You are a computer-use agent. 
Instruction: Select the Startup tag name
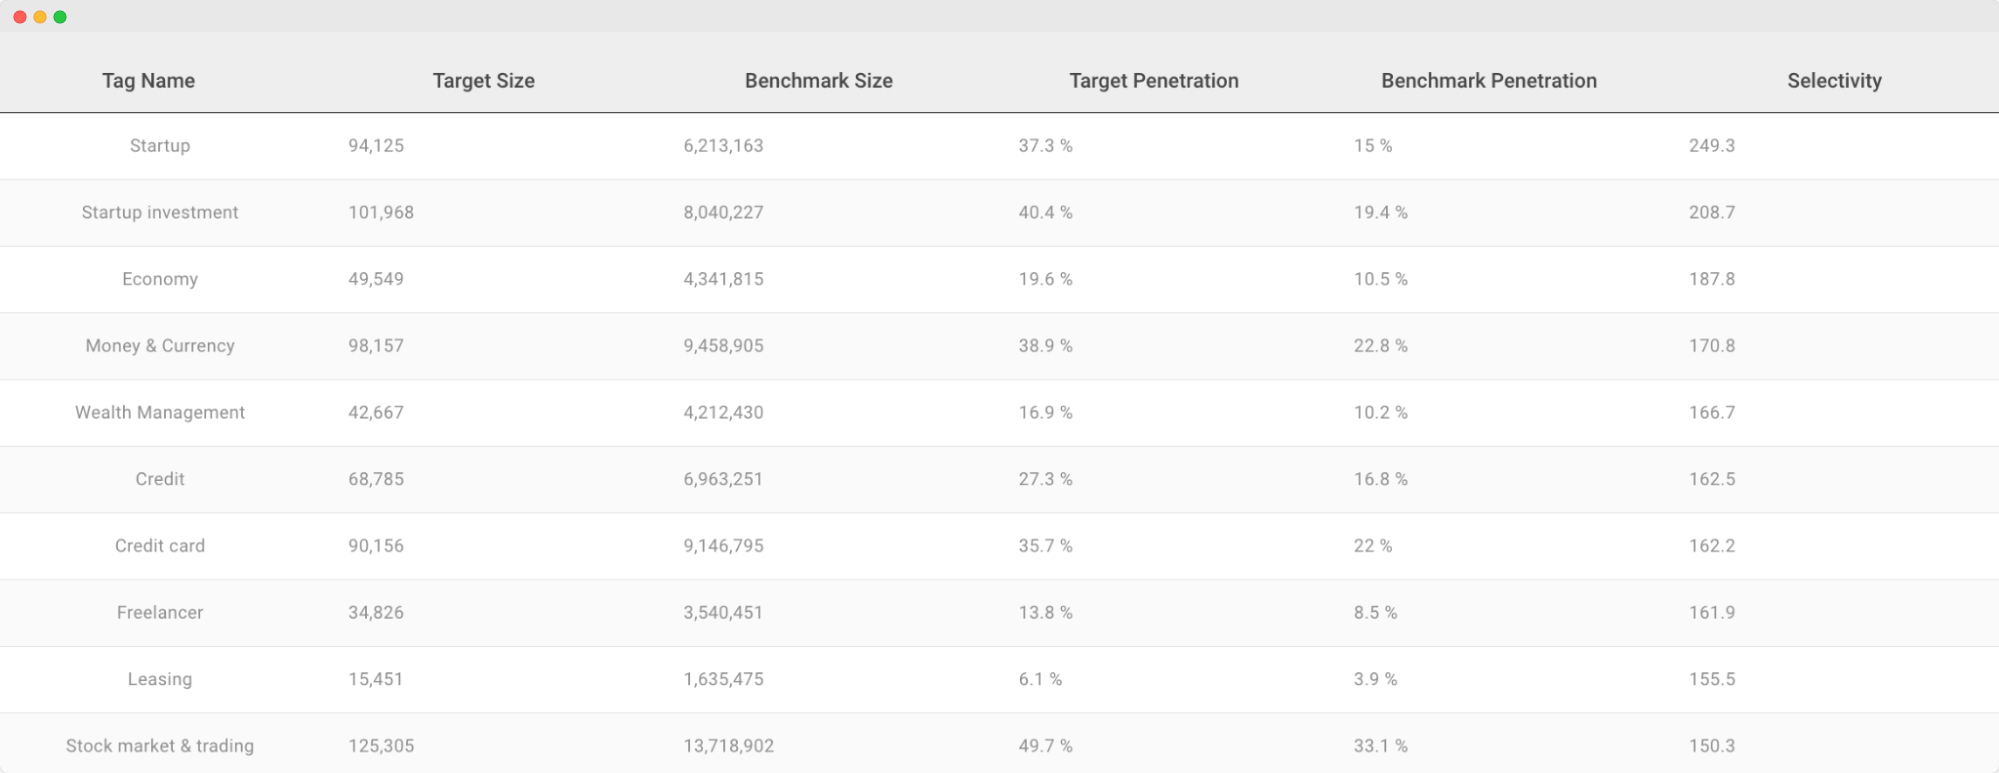pyautogui.click(x=160, y=146)
